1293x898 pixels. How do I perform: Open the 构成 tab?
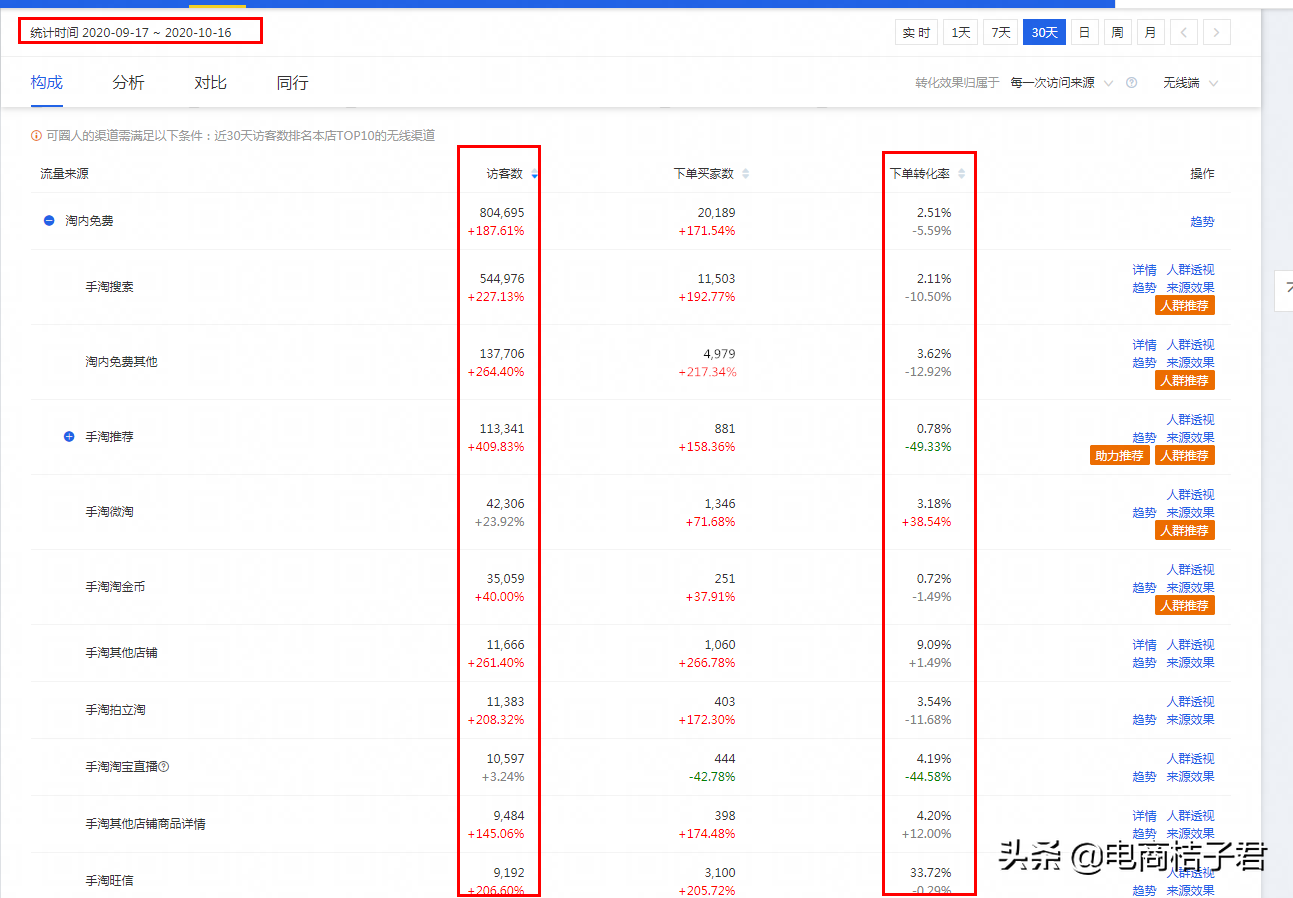coord(47,83)
